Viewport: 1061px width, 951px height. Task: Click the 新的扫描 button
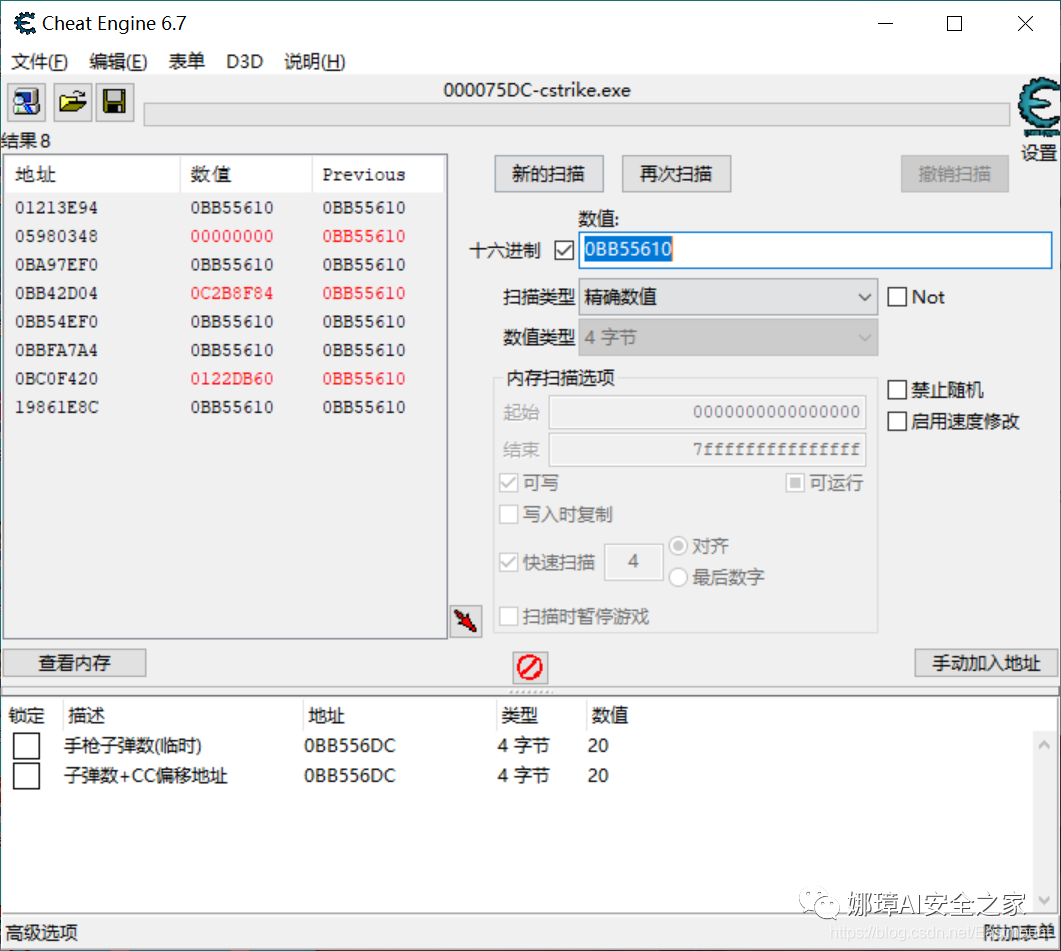click(549, 174)
